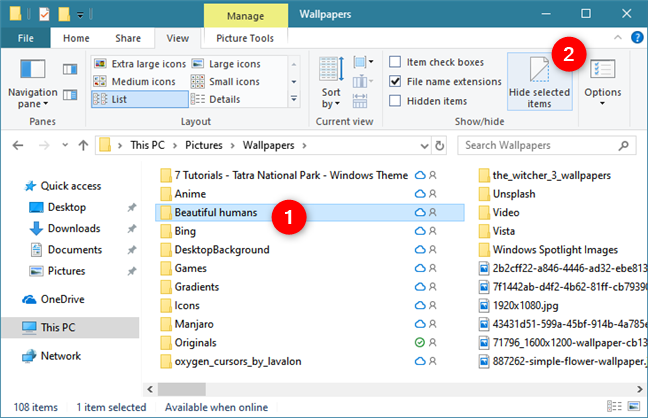Click the Forward navigation arrow
The height and width of the screenshot is (418, 648).
(44, 145)
